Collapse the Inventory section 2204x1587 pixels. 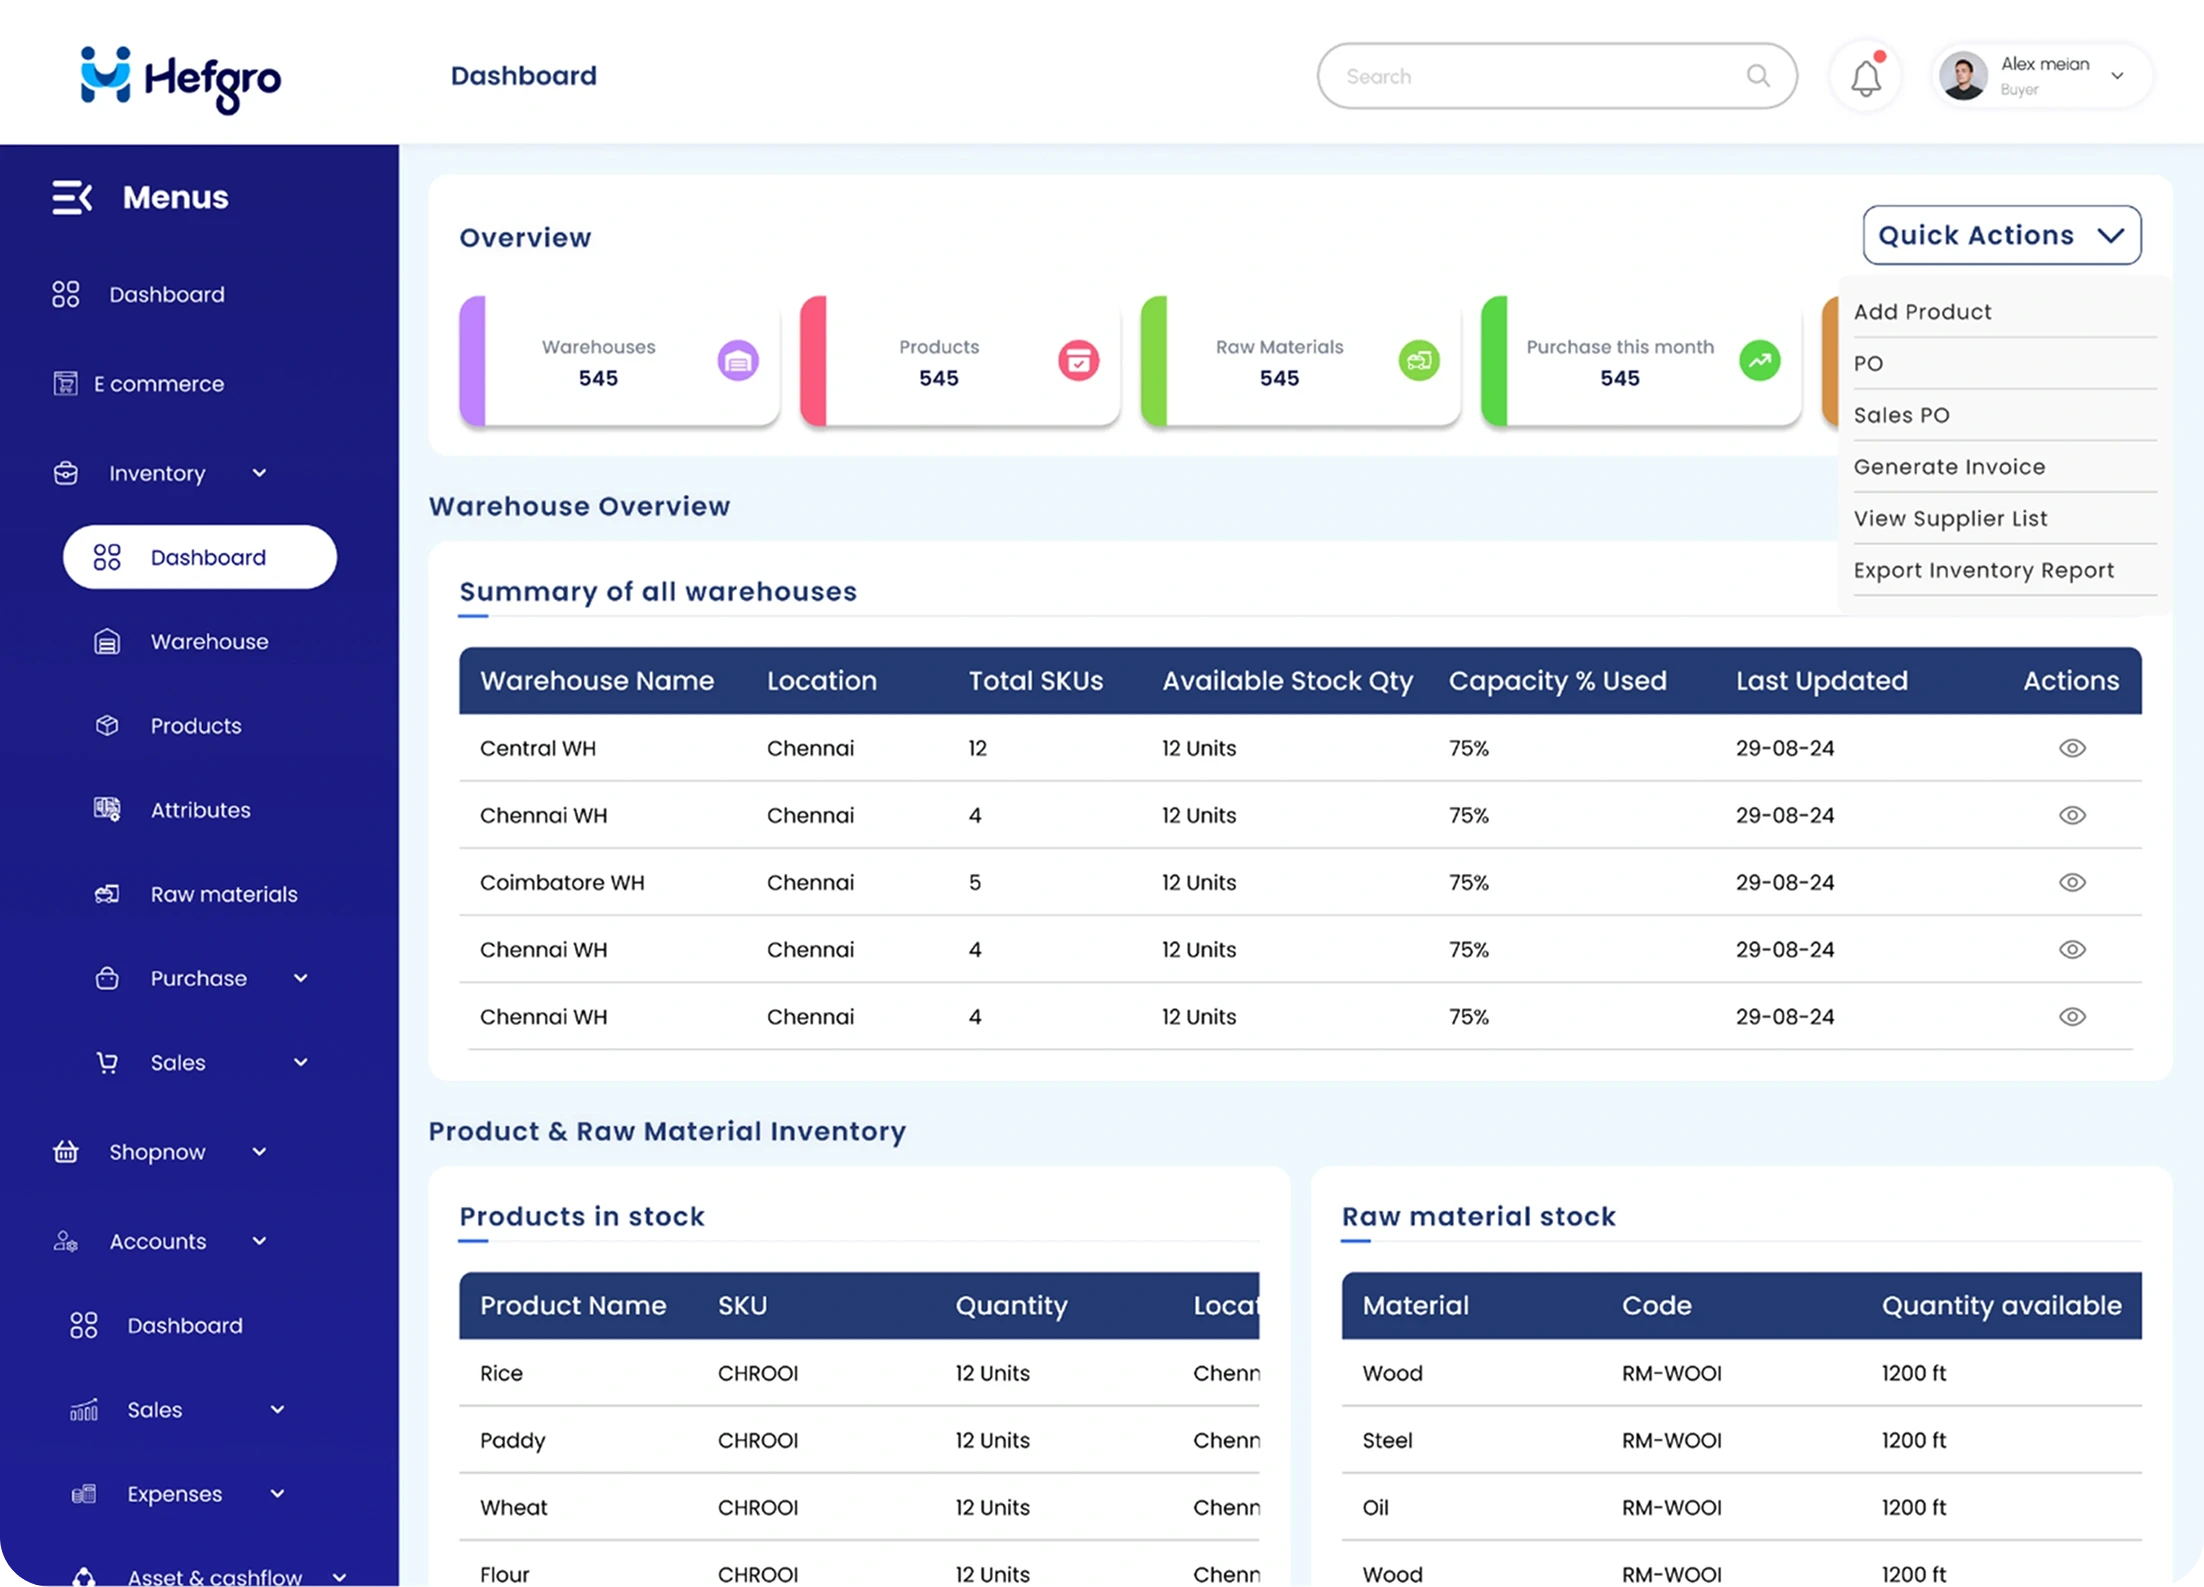[260, 473]
